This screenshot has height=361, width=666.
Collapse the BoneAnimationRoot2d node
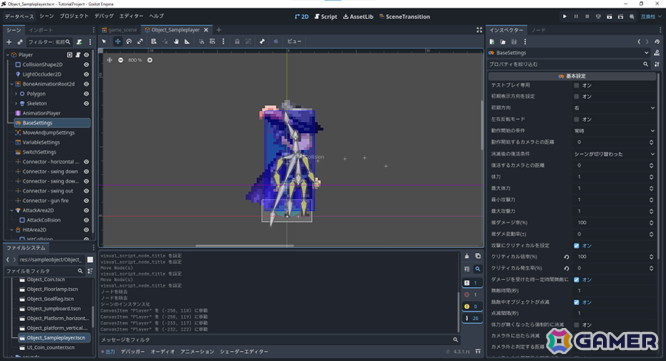pyautogui.click(x=12, y=84)
